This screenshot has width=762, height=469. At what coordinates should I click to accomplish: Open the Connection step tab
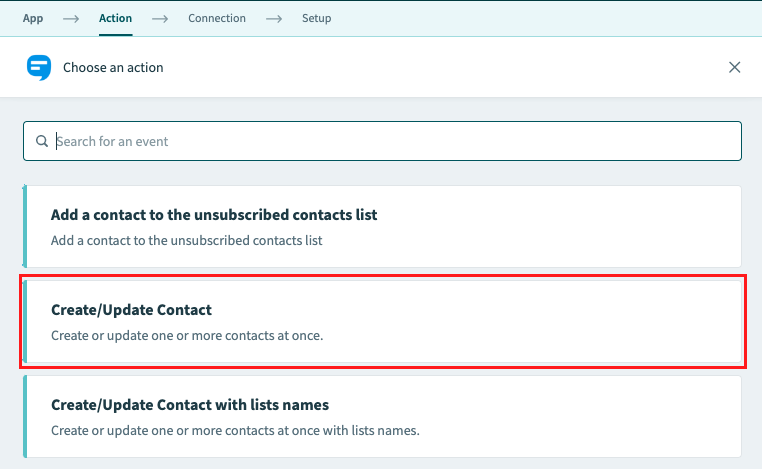(x=217, y=18)
